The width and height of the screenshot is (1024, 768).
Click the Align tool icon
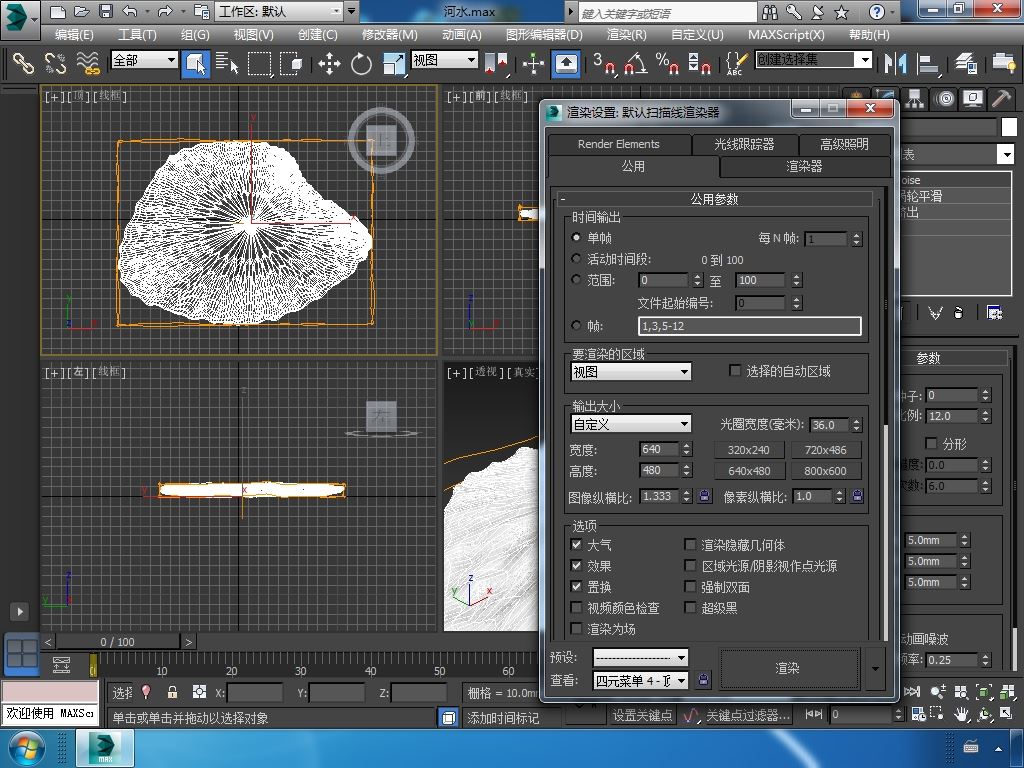pyautogui.click(x=927, y=63)
